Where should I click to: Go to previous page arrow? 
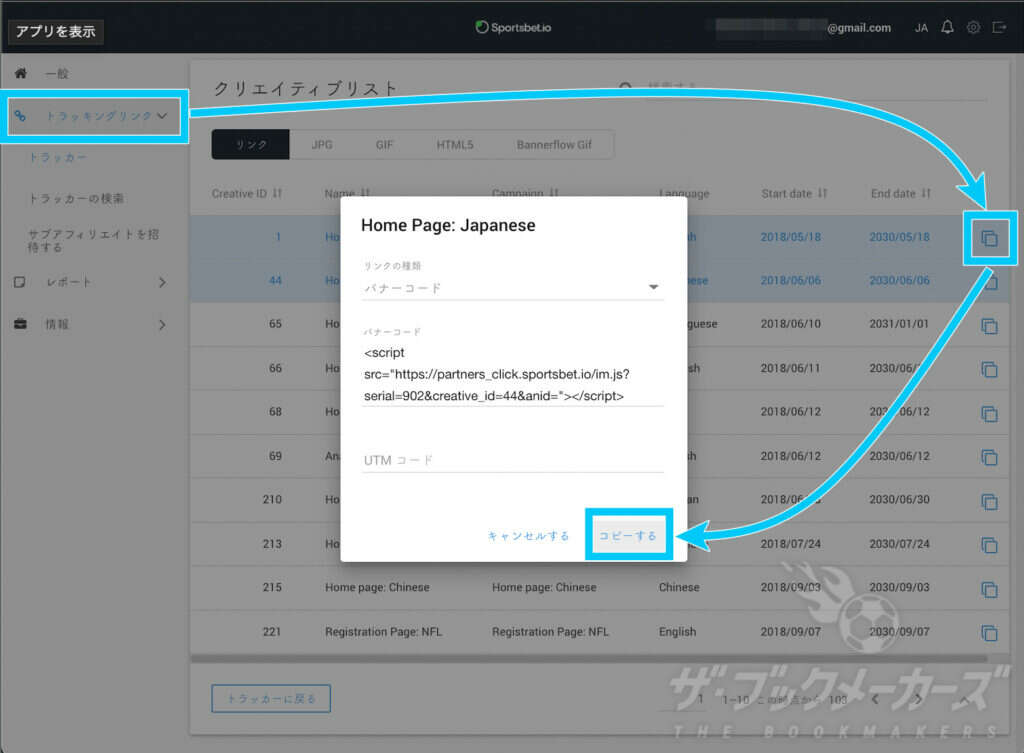click(875, 699)
